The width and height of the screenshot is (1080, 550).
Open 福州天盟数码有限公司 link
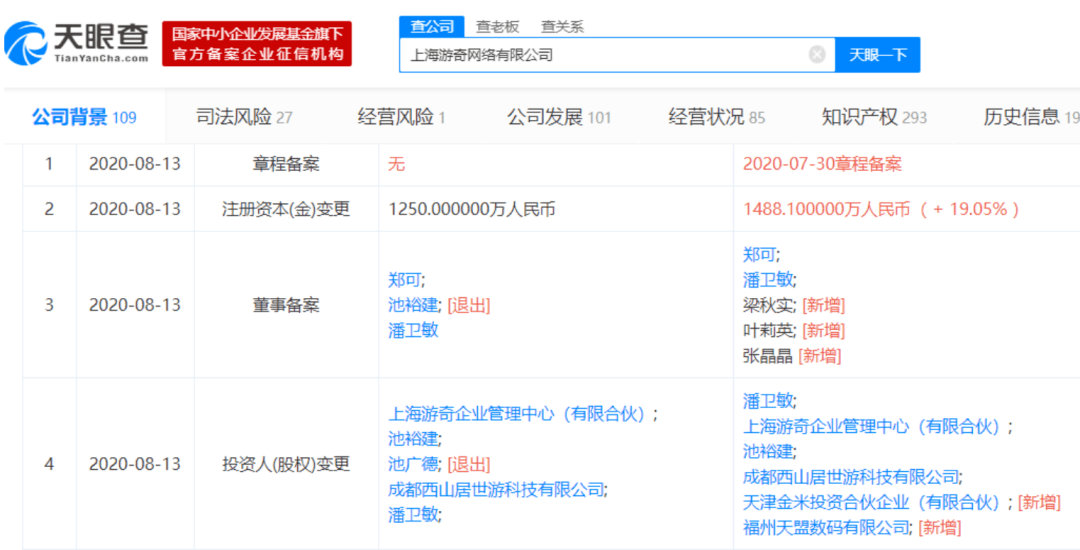point(828,528)
